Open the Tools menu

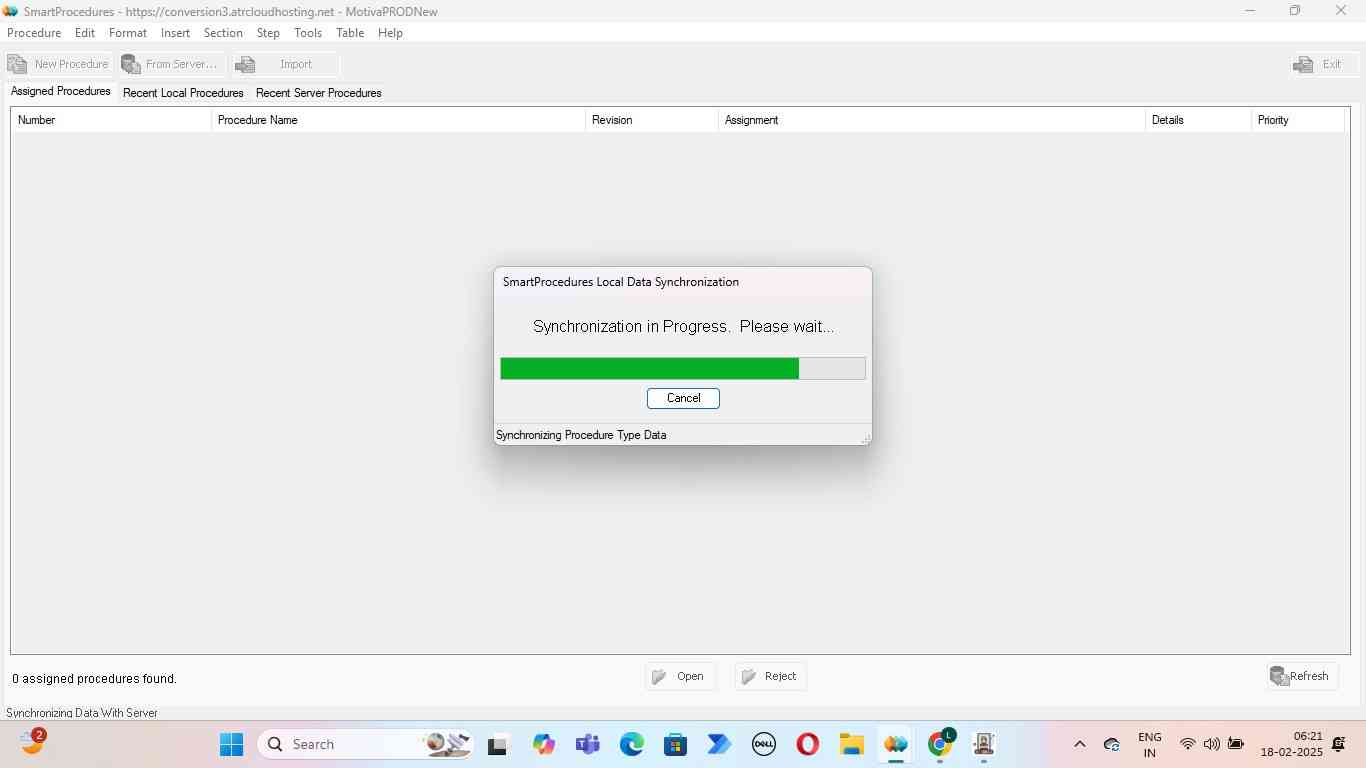click(308, 33)
